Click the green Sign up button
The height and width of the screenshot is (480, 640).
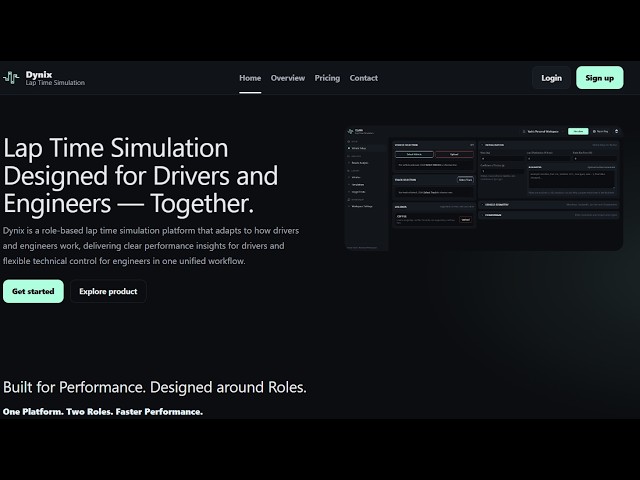point(600,78)
